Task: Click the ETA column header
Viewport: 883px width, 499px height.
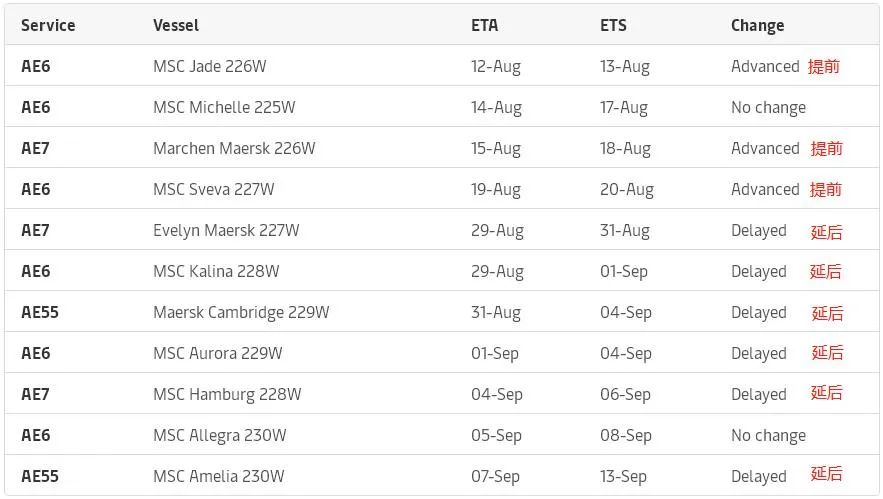Action: coord(484,25)
